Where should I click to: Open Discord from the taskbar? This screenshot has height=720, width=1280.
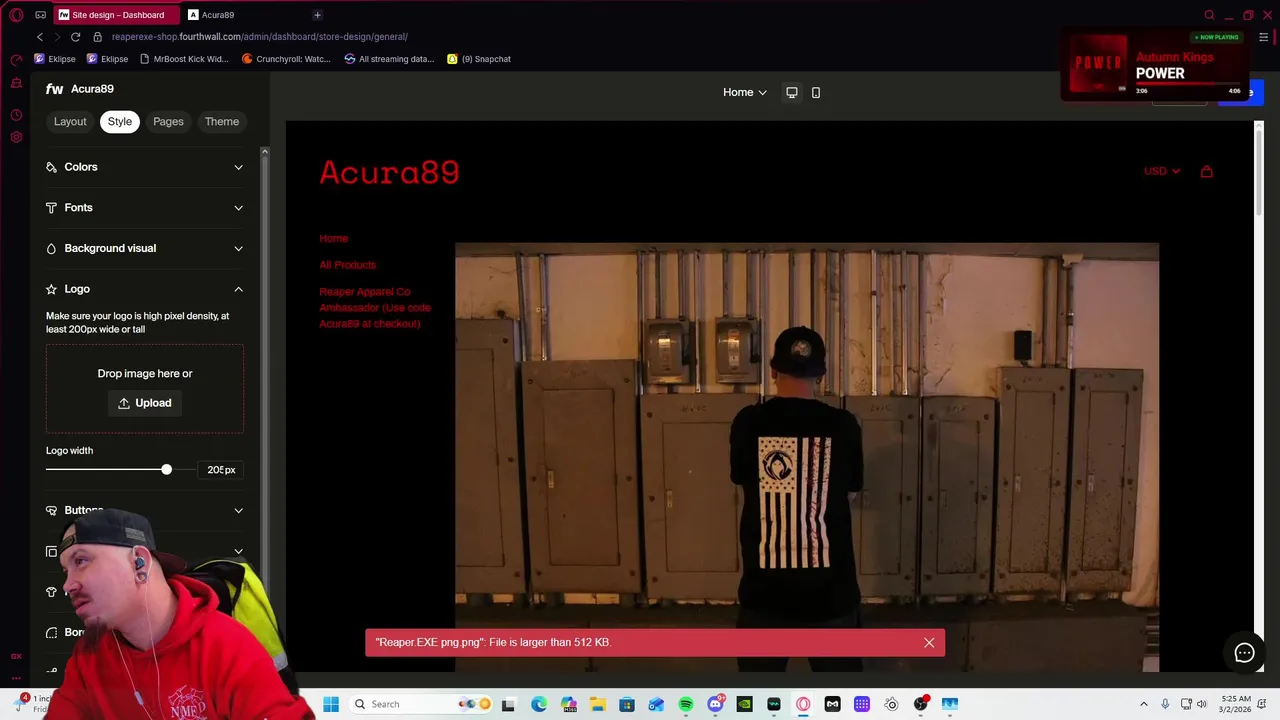(715, 704)
